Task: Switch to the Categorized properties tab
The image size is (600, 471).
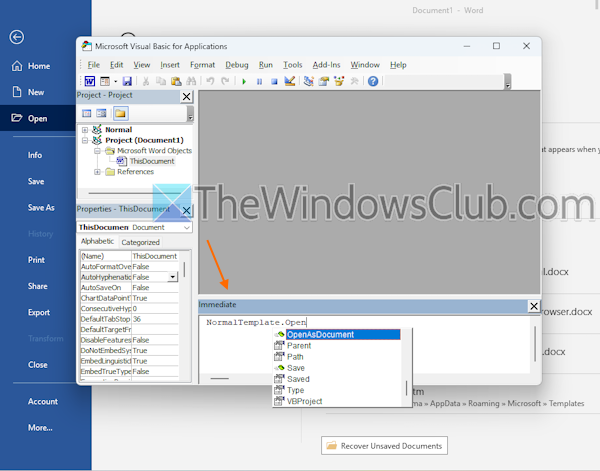Action: 140,243
